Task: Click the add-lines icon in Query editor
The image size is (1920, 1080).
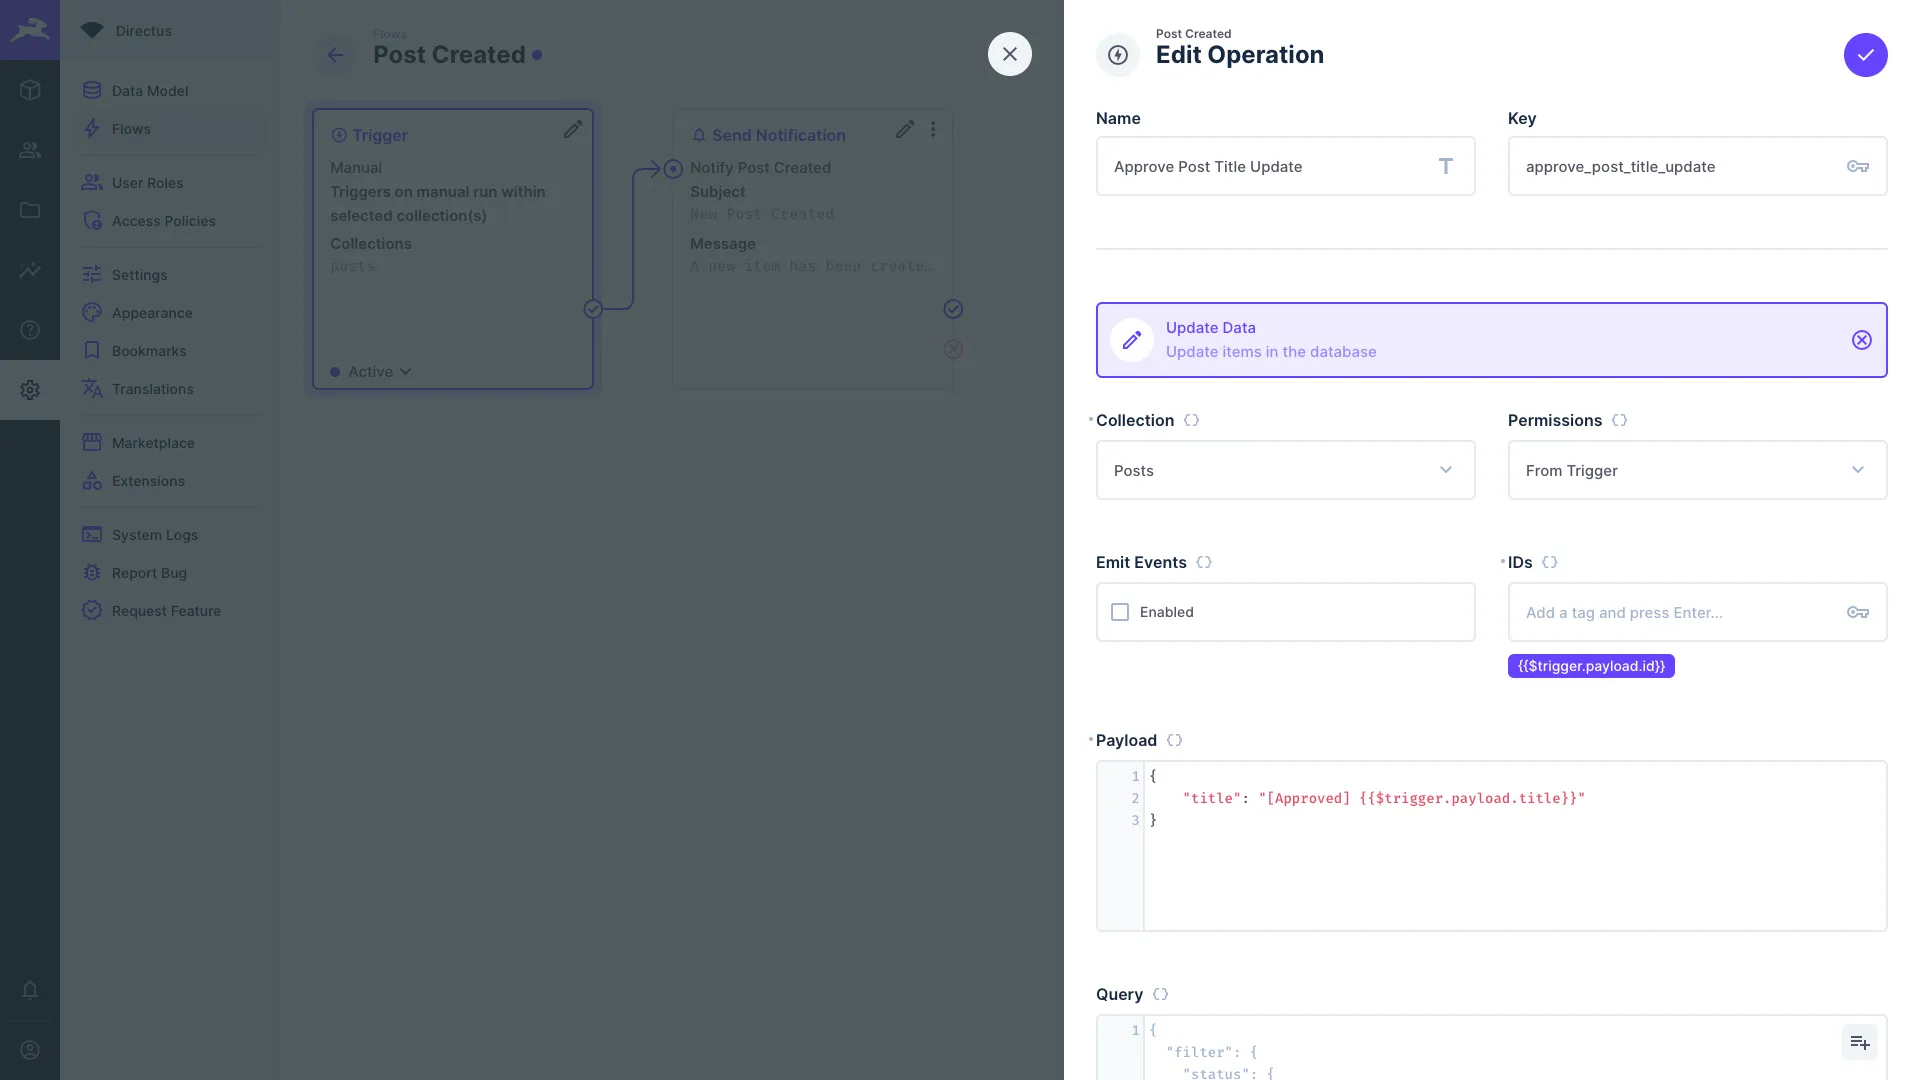Action: click(1859, 1042)
